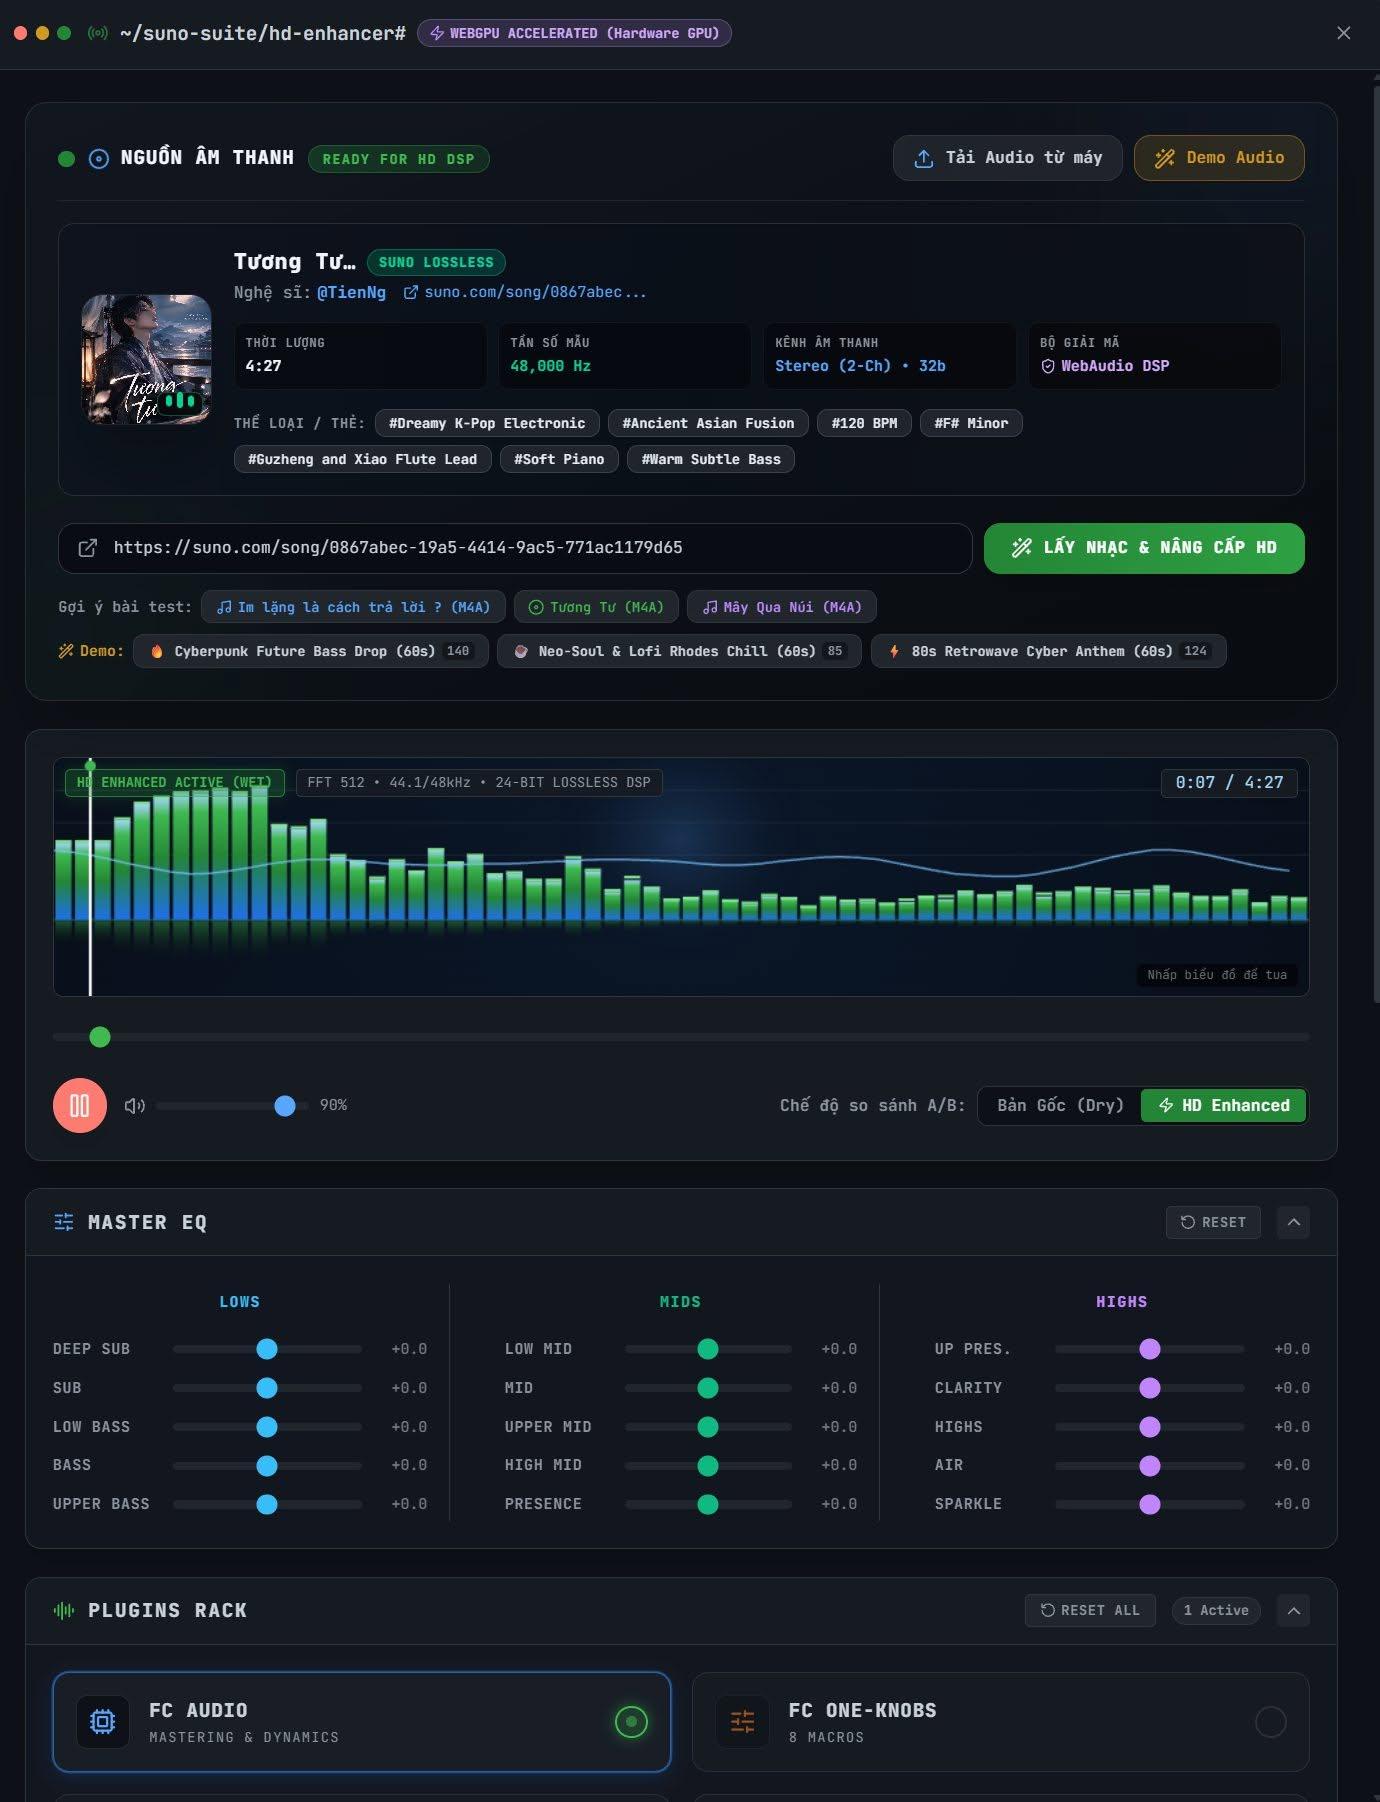1380x1802 pixels.
Task: Load Cyberpunk Future Bass Drop demo
Action: (x=311, y=651)
